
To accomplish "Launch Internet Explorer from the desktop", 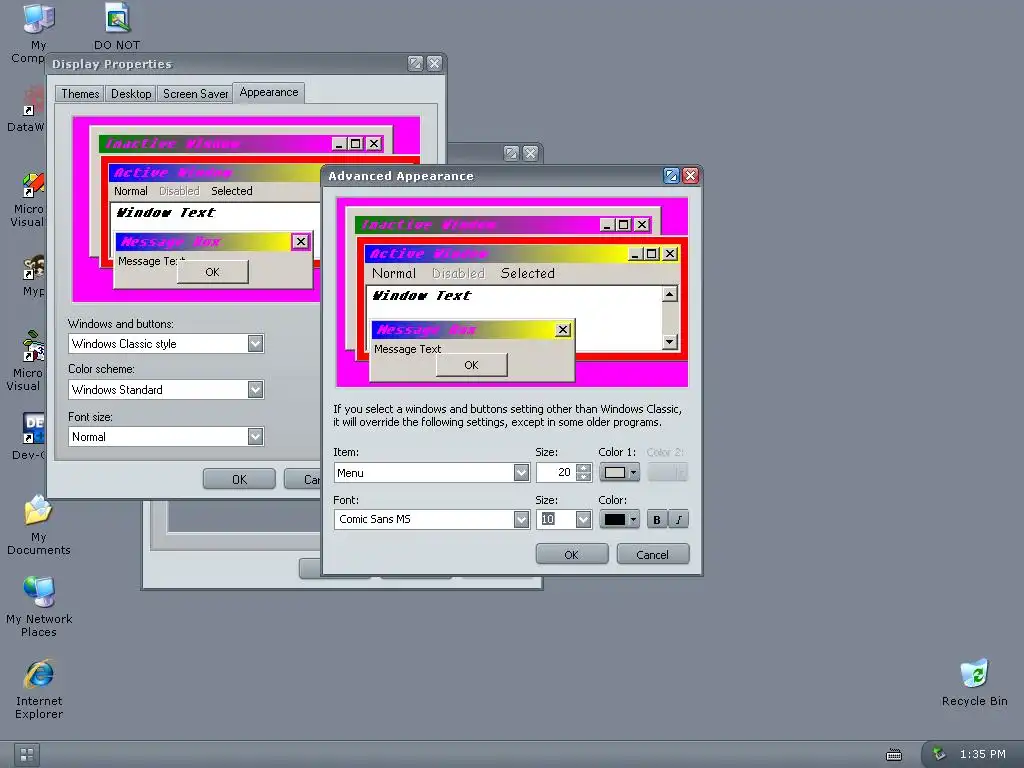I will point(39,674).
